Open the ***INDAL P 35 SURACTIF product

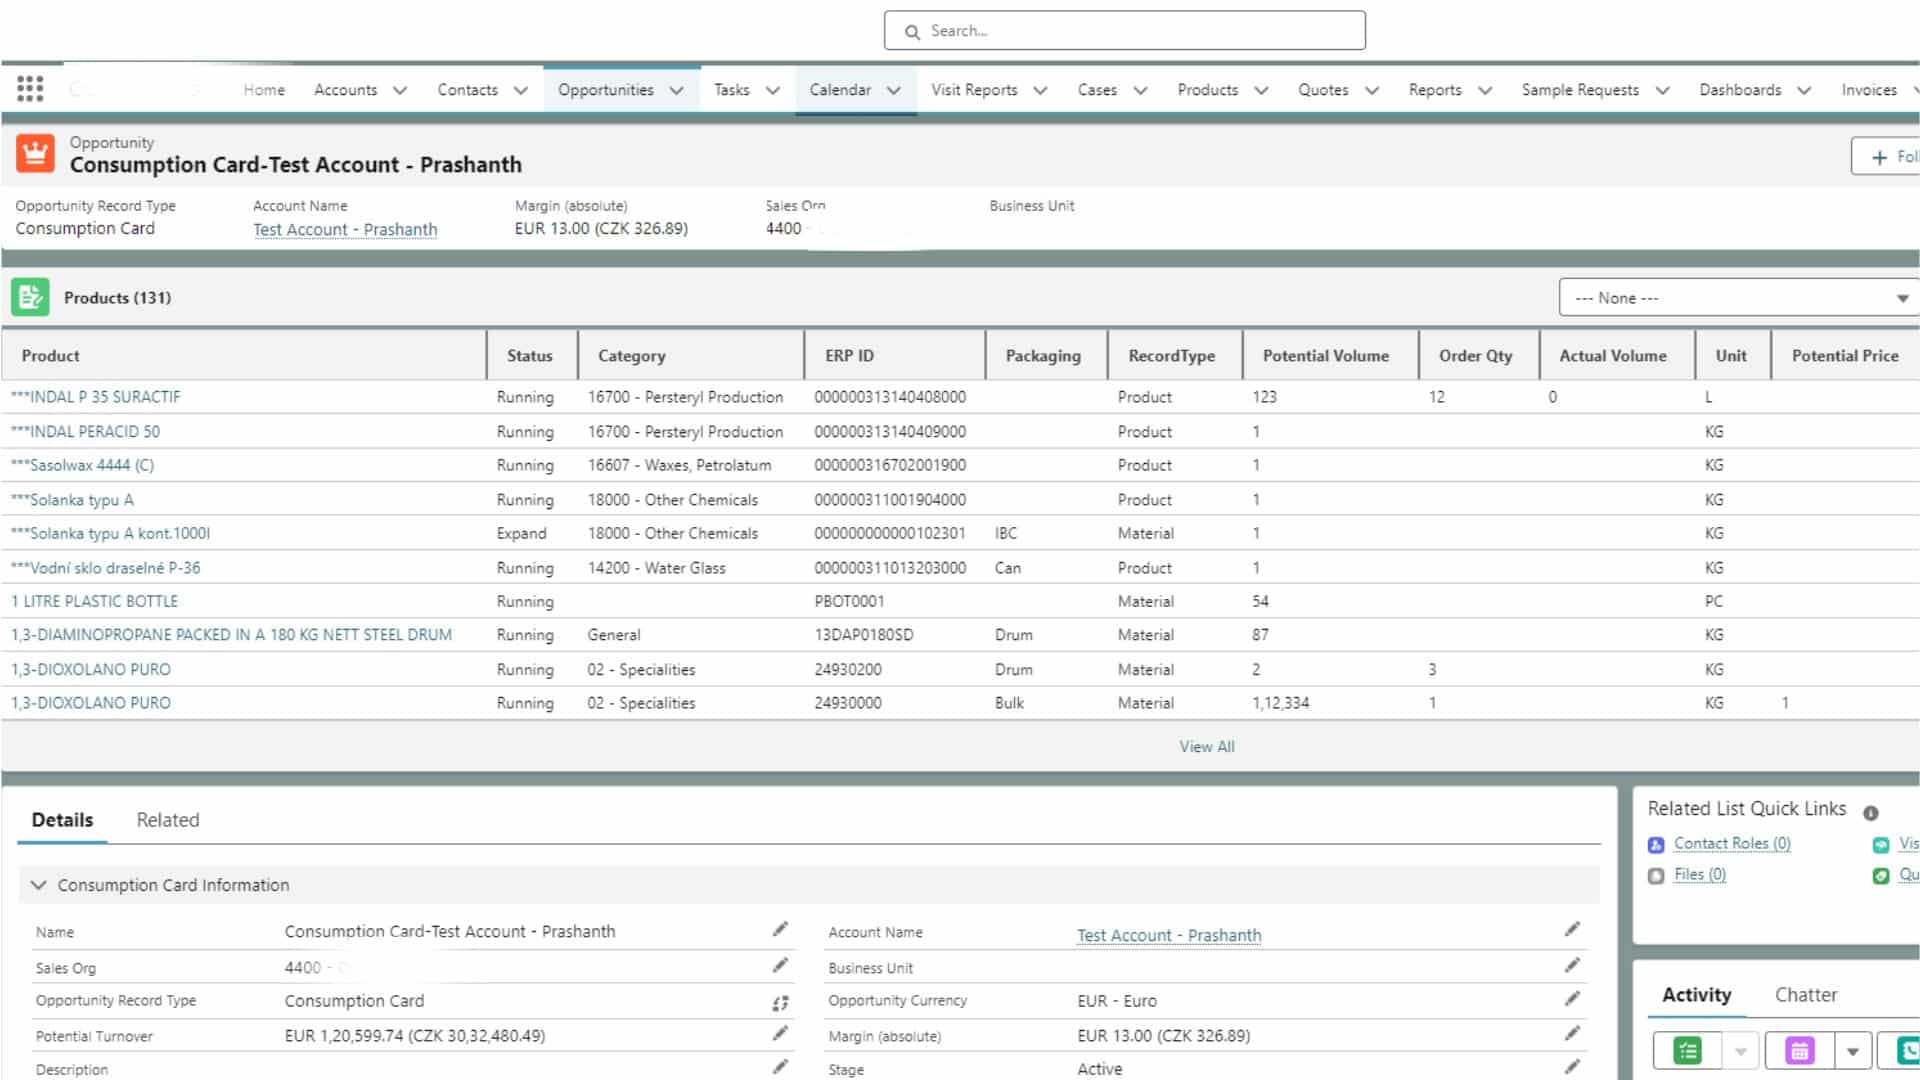96,397
